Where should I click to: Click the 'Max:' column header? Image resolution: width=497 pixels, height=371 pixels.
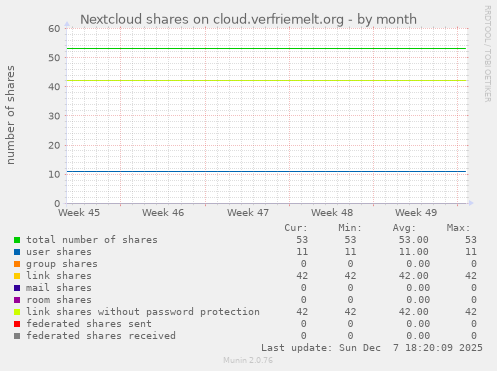point(459,228)
